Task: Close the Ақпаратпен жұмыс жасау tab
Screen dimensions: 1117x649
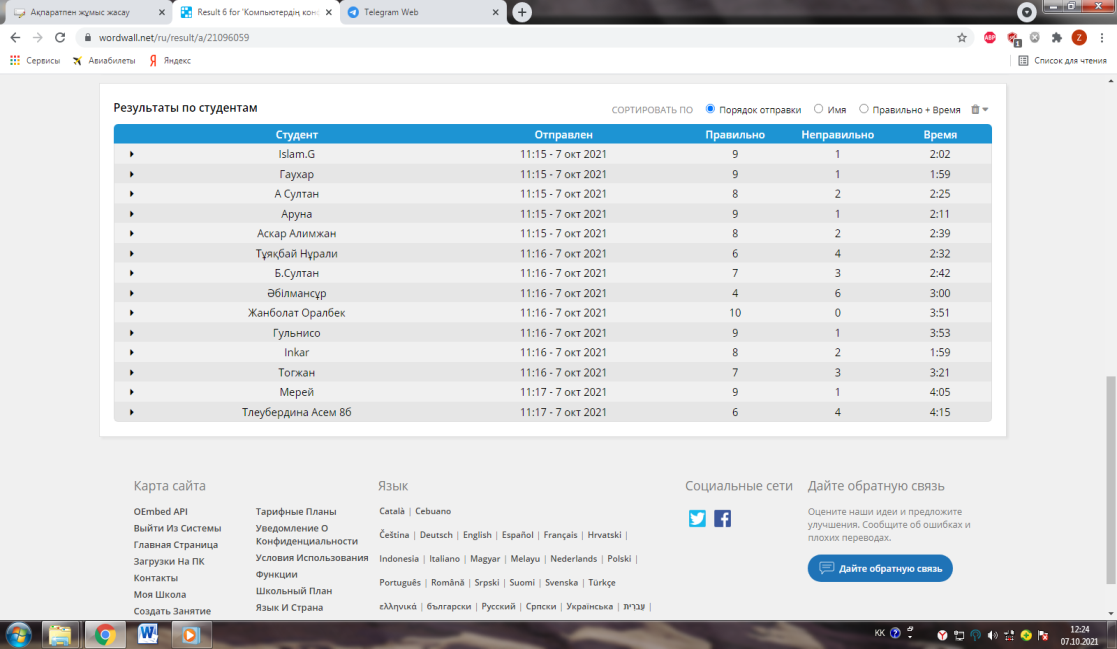Action: click(161, 12)
